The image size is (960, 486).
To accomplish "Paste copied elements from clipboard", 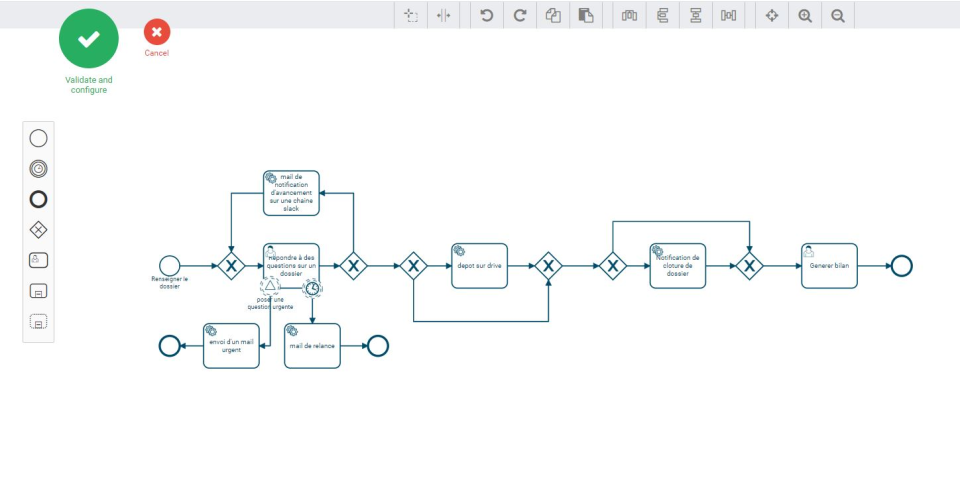I will (x=586, y=15).
